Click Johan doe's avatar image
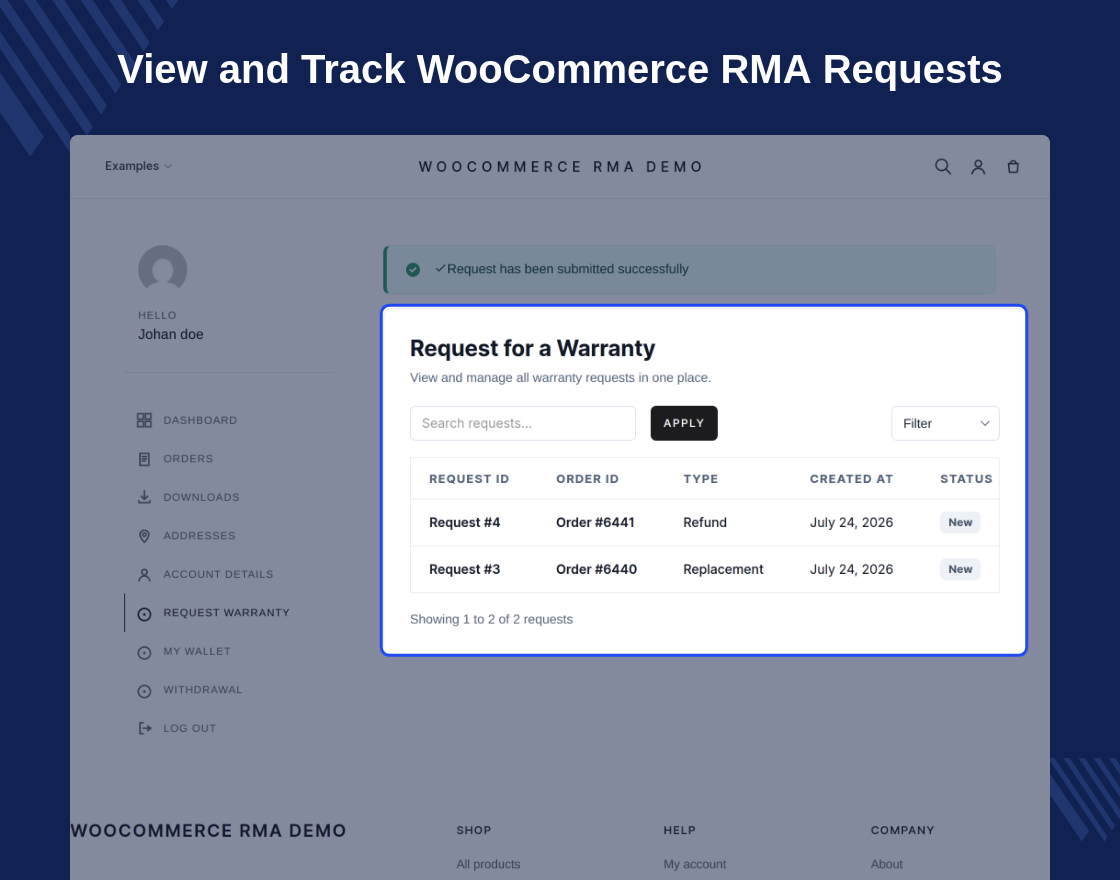Screen dimensions: 1120x880 pyautogui.click(x=163, y=269)
